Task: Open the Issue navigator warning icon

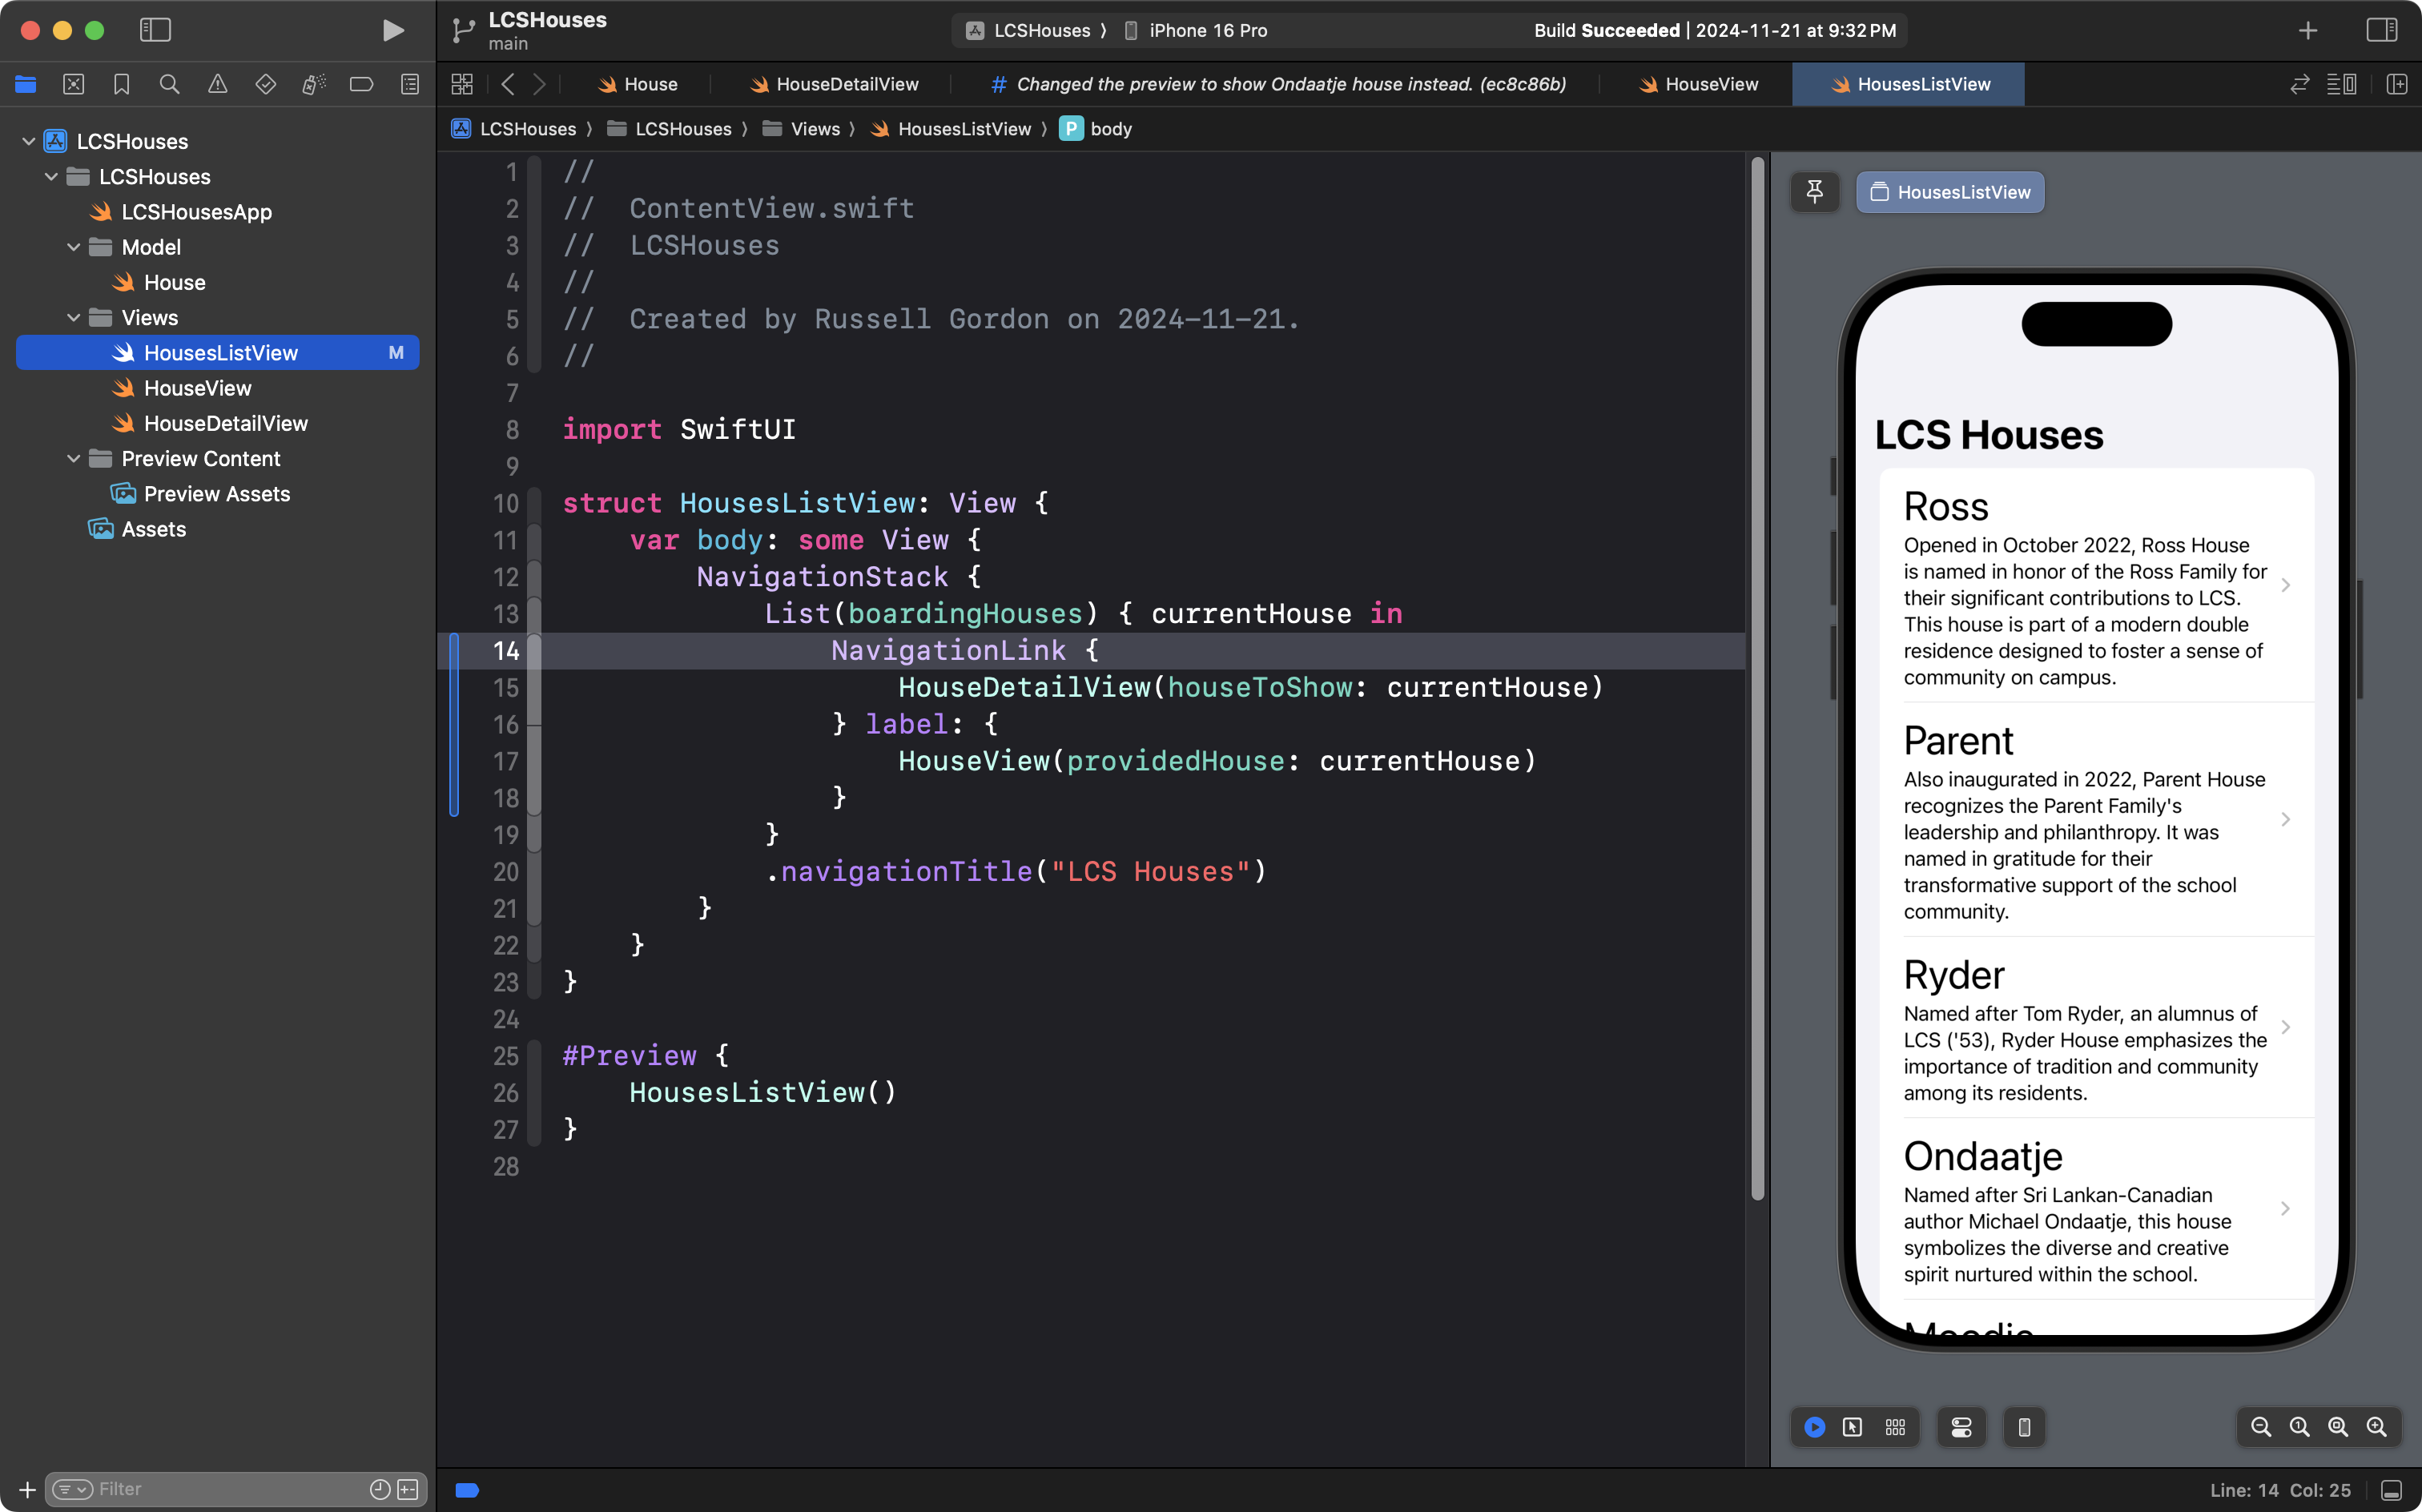Action: click(x=217, y=85)
